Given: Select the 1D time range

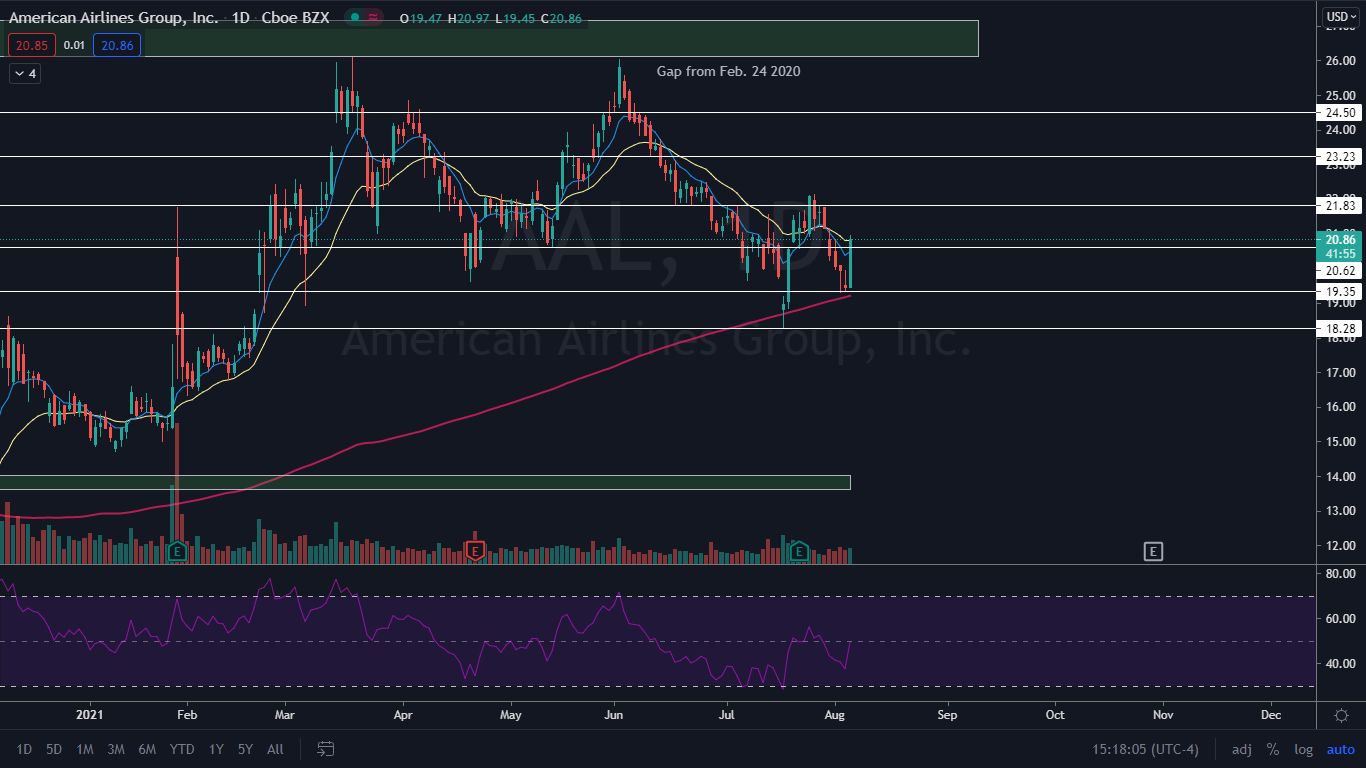Looking at the screenshot, I should tap(24, 749).
